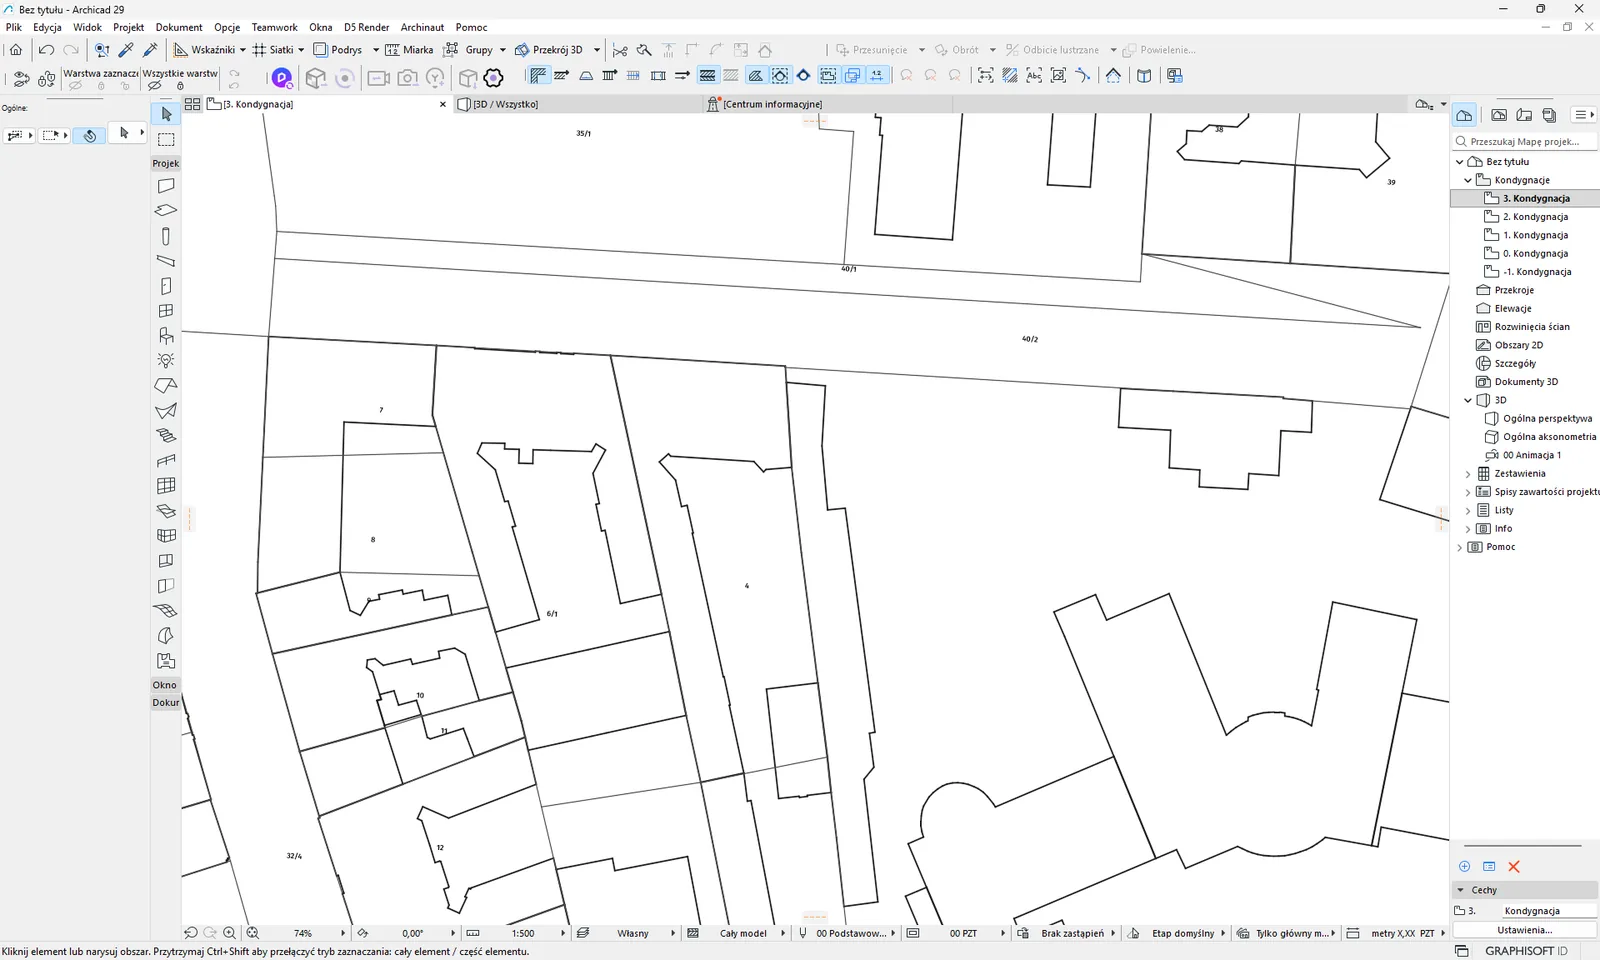Select the Wall tool in the toolbox

(166, 186)
